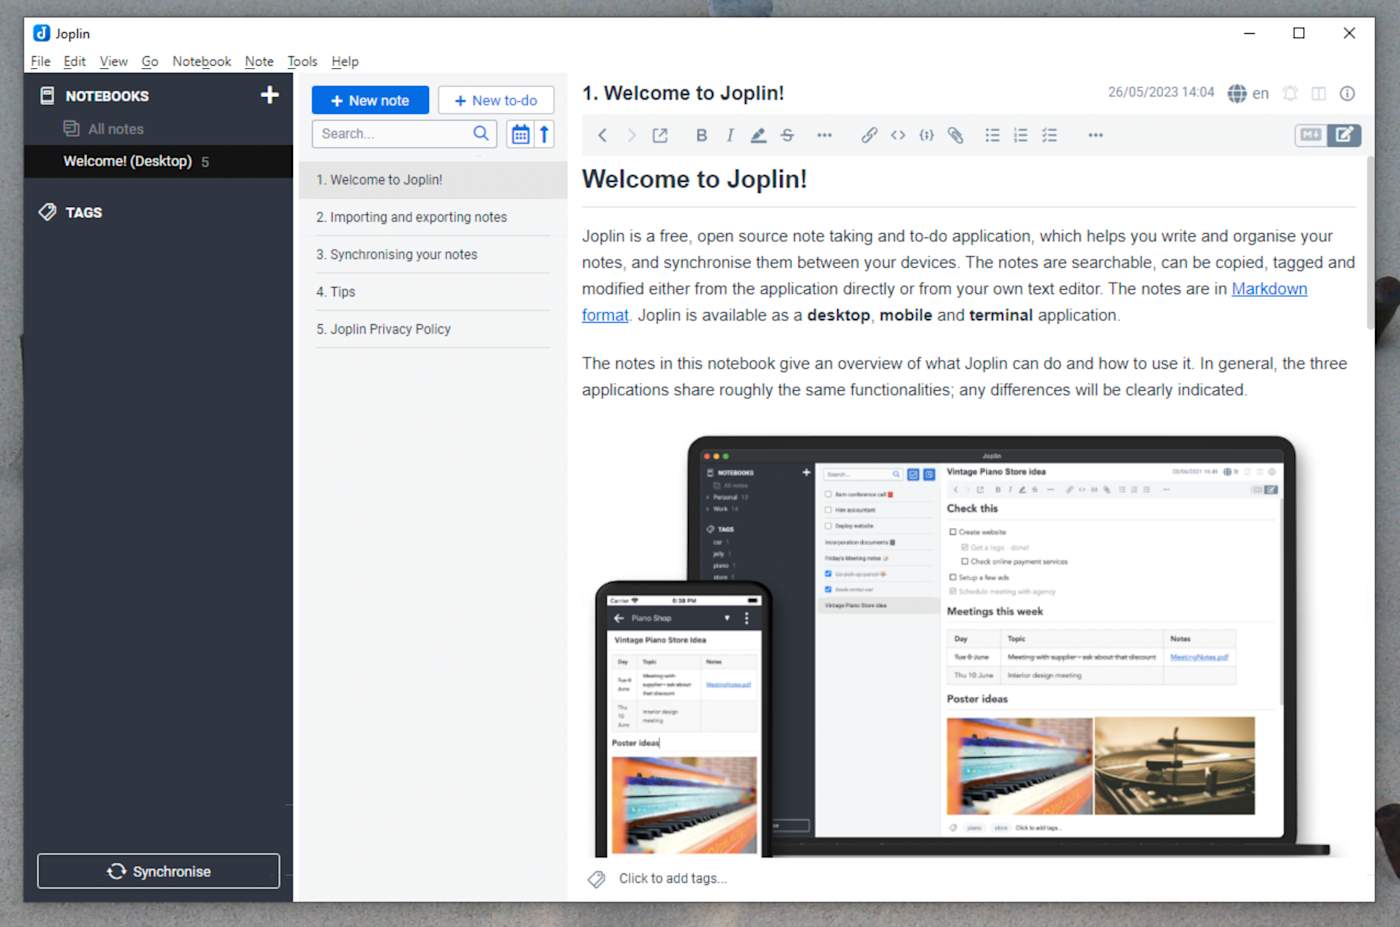Insert inline code

click(x=898, y=135)
